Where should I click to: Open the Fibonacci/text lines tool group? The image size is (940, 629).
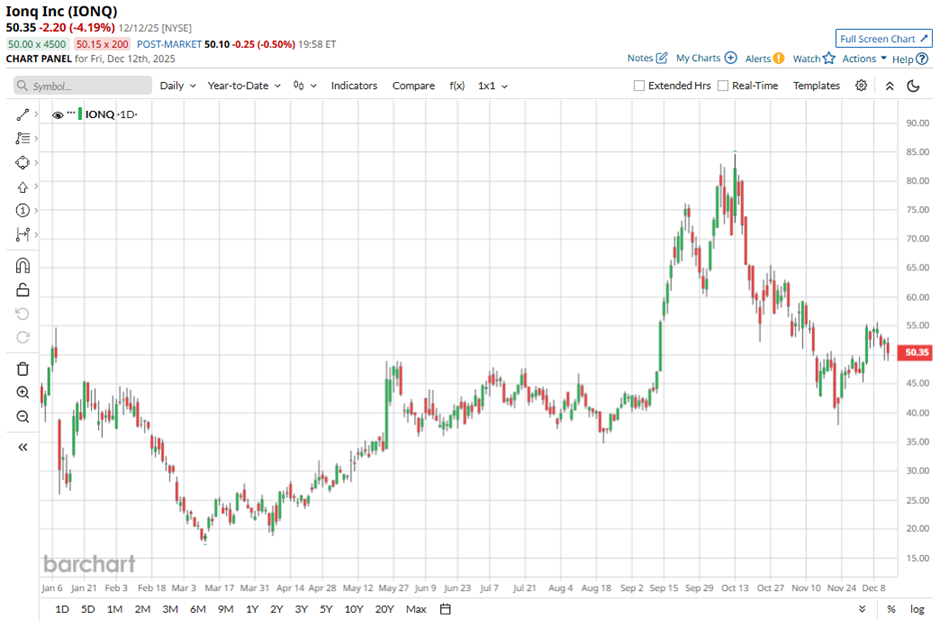click(22, 139)
